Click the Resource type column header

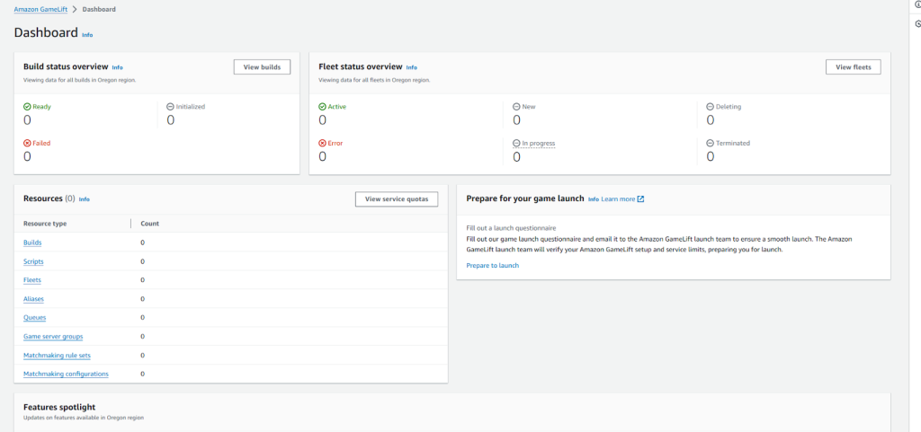[x=45, y=223]
